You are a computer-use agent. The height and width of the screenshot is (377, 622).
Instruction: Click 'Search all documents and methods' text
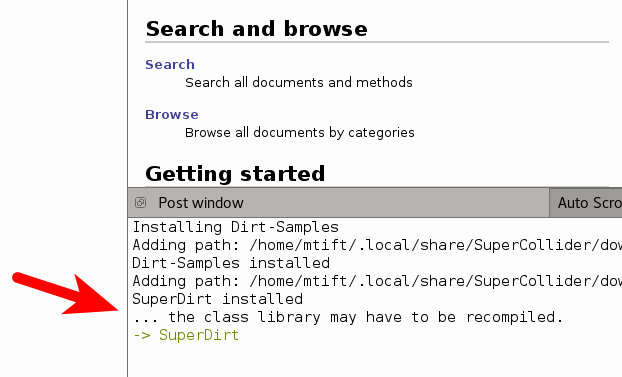click(299, 83)
